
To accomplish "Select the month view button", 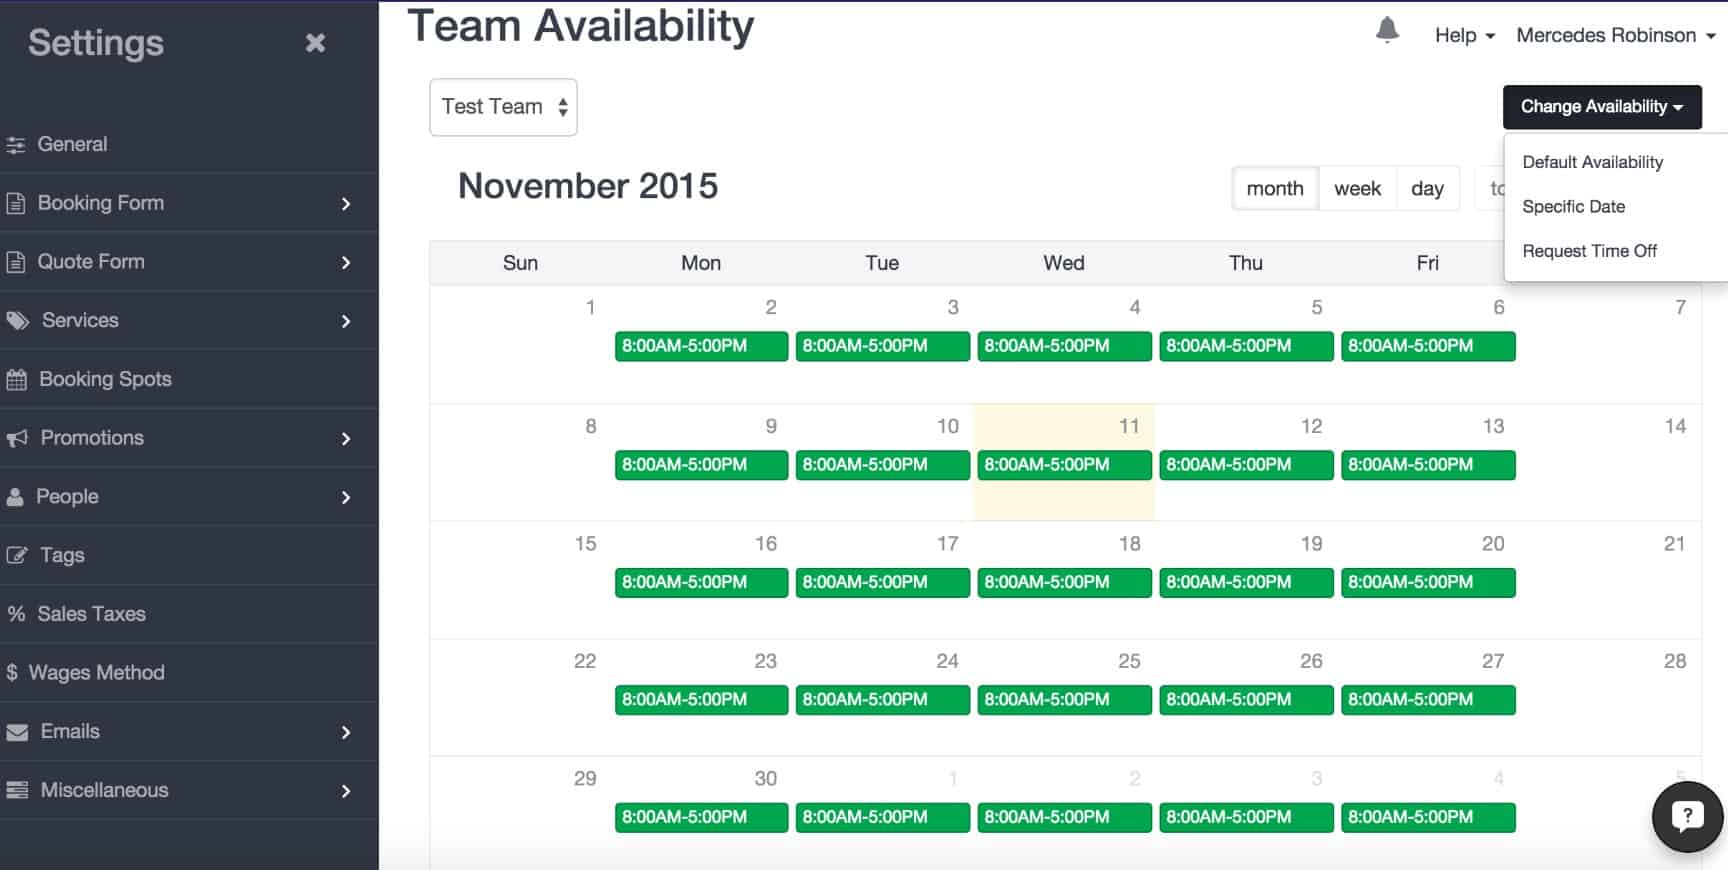I will pyautogui.click(x=1275, y=188).
